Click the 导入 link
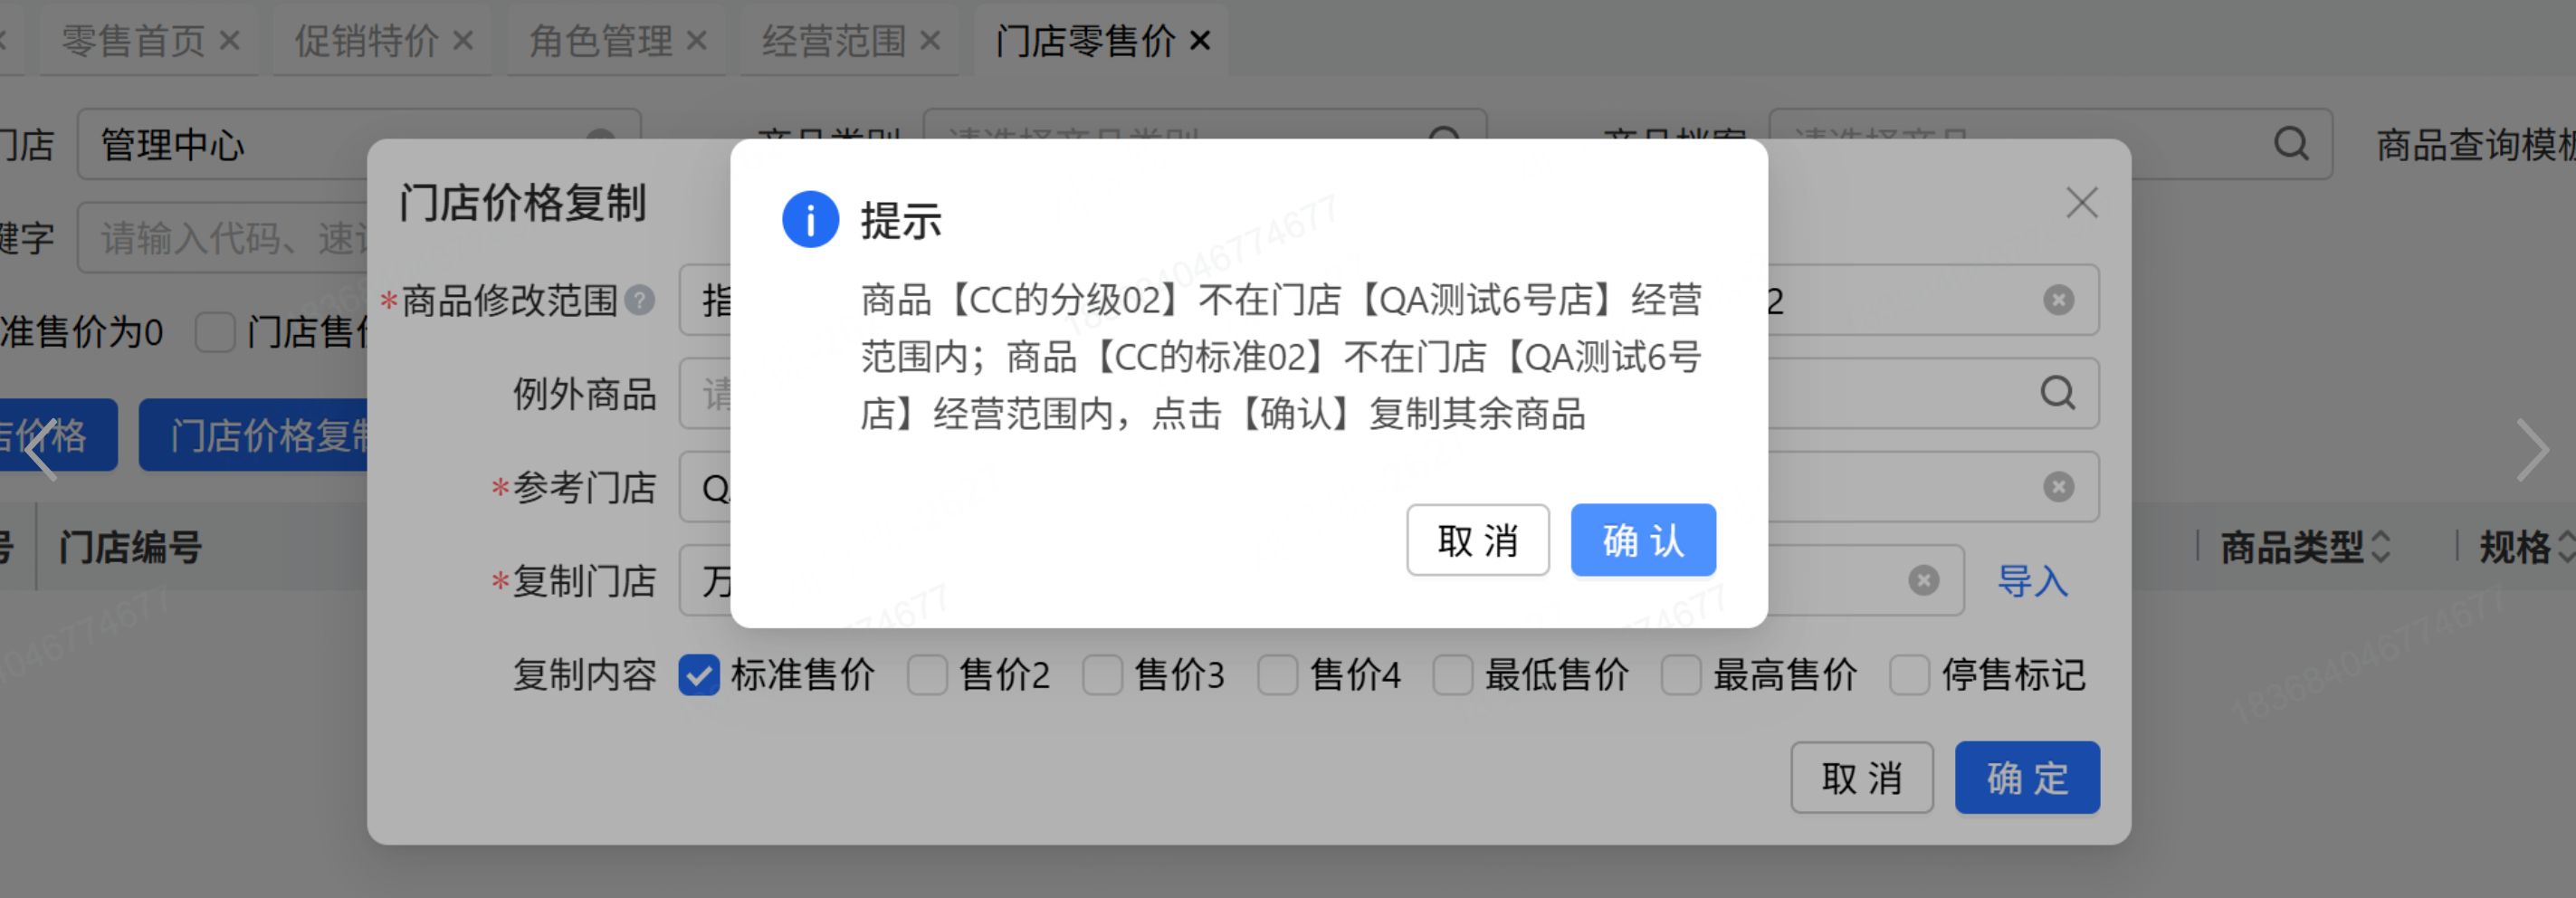This screenshot has width=2576, height=898. pyautogui.click(x=2032, y=581)
